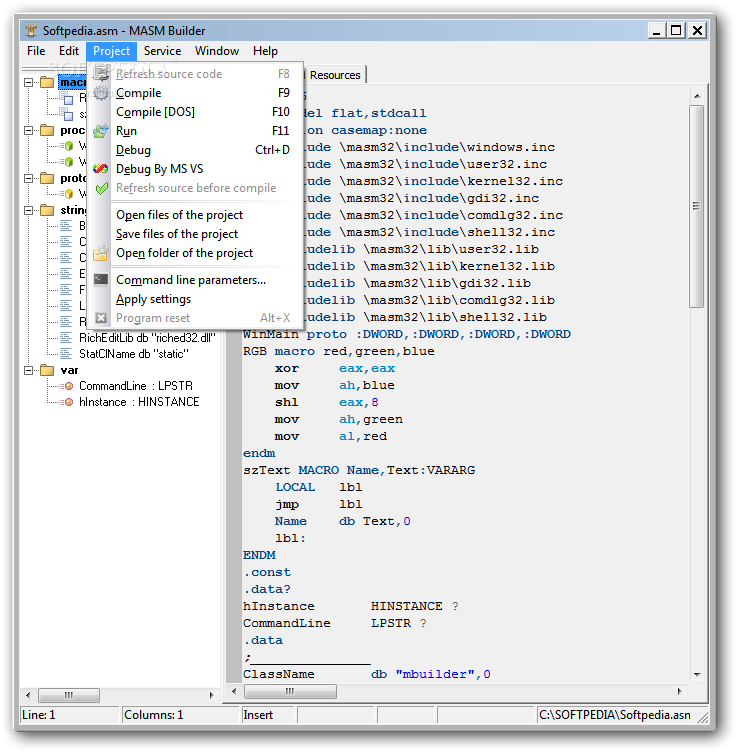Collapse the proc tree node
737x752 pixels.
[29, 130]
